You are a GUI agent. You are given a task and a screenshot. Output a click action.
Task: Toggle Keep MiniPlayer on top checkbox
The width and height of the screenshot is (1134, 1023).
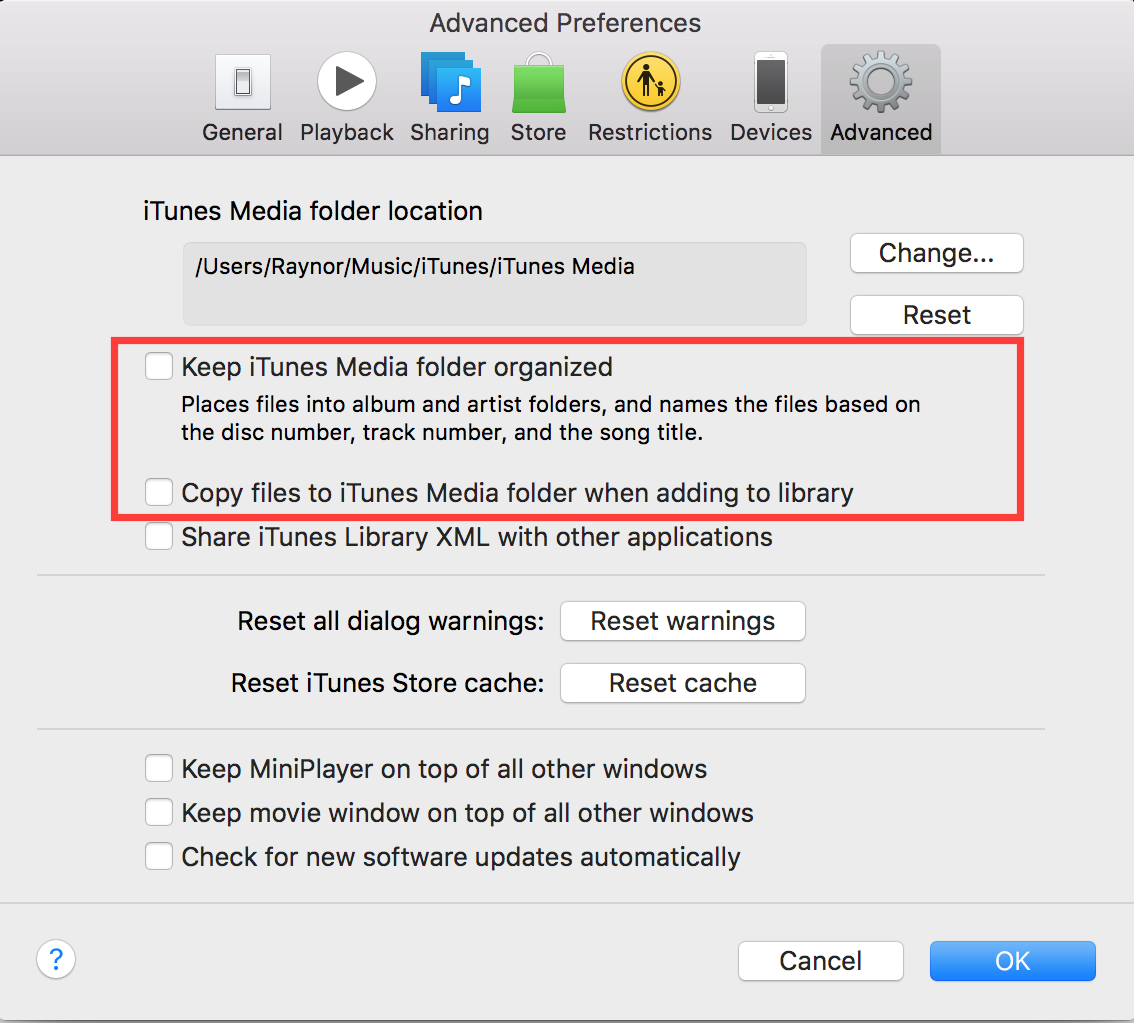158,768
